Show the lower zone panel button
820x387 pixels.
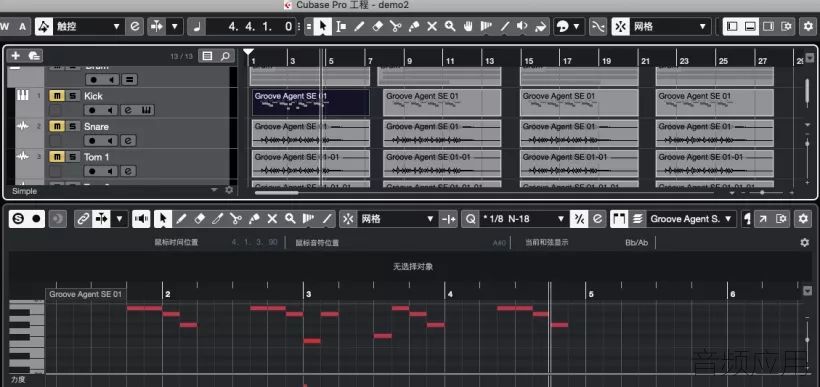[750, 26]
